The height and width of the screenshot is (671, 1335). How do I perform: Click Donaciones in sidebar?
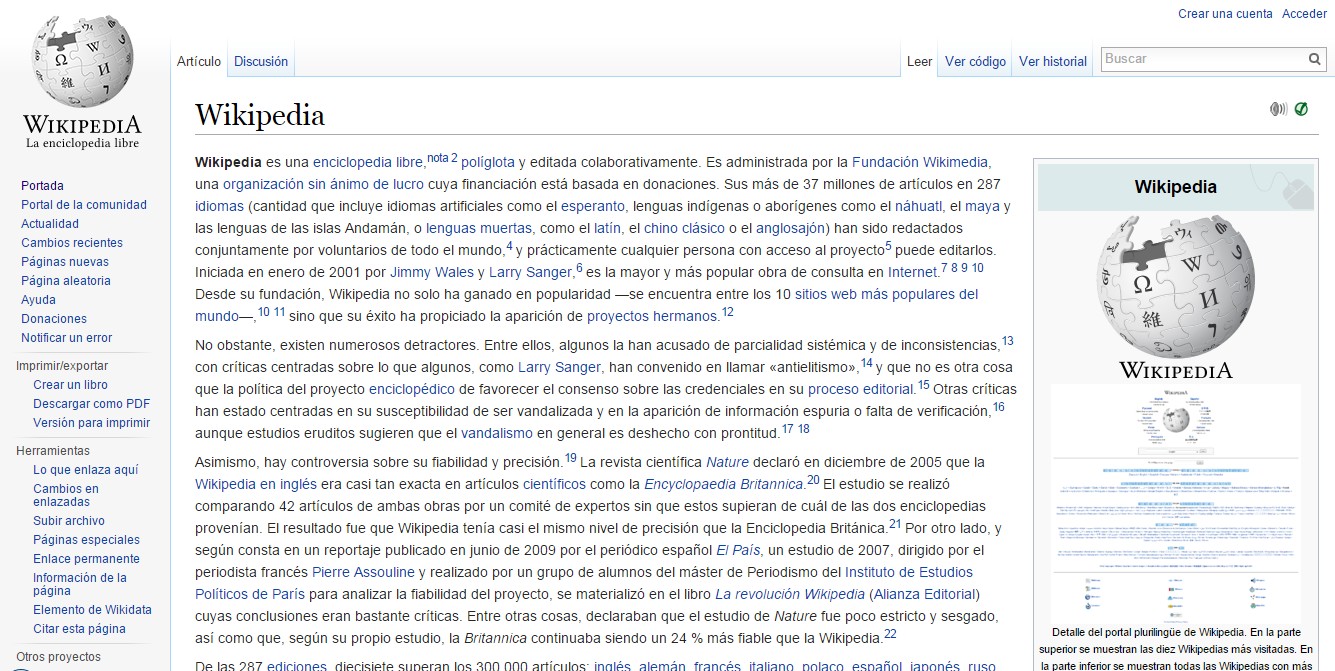54,319
